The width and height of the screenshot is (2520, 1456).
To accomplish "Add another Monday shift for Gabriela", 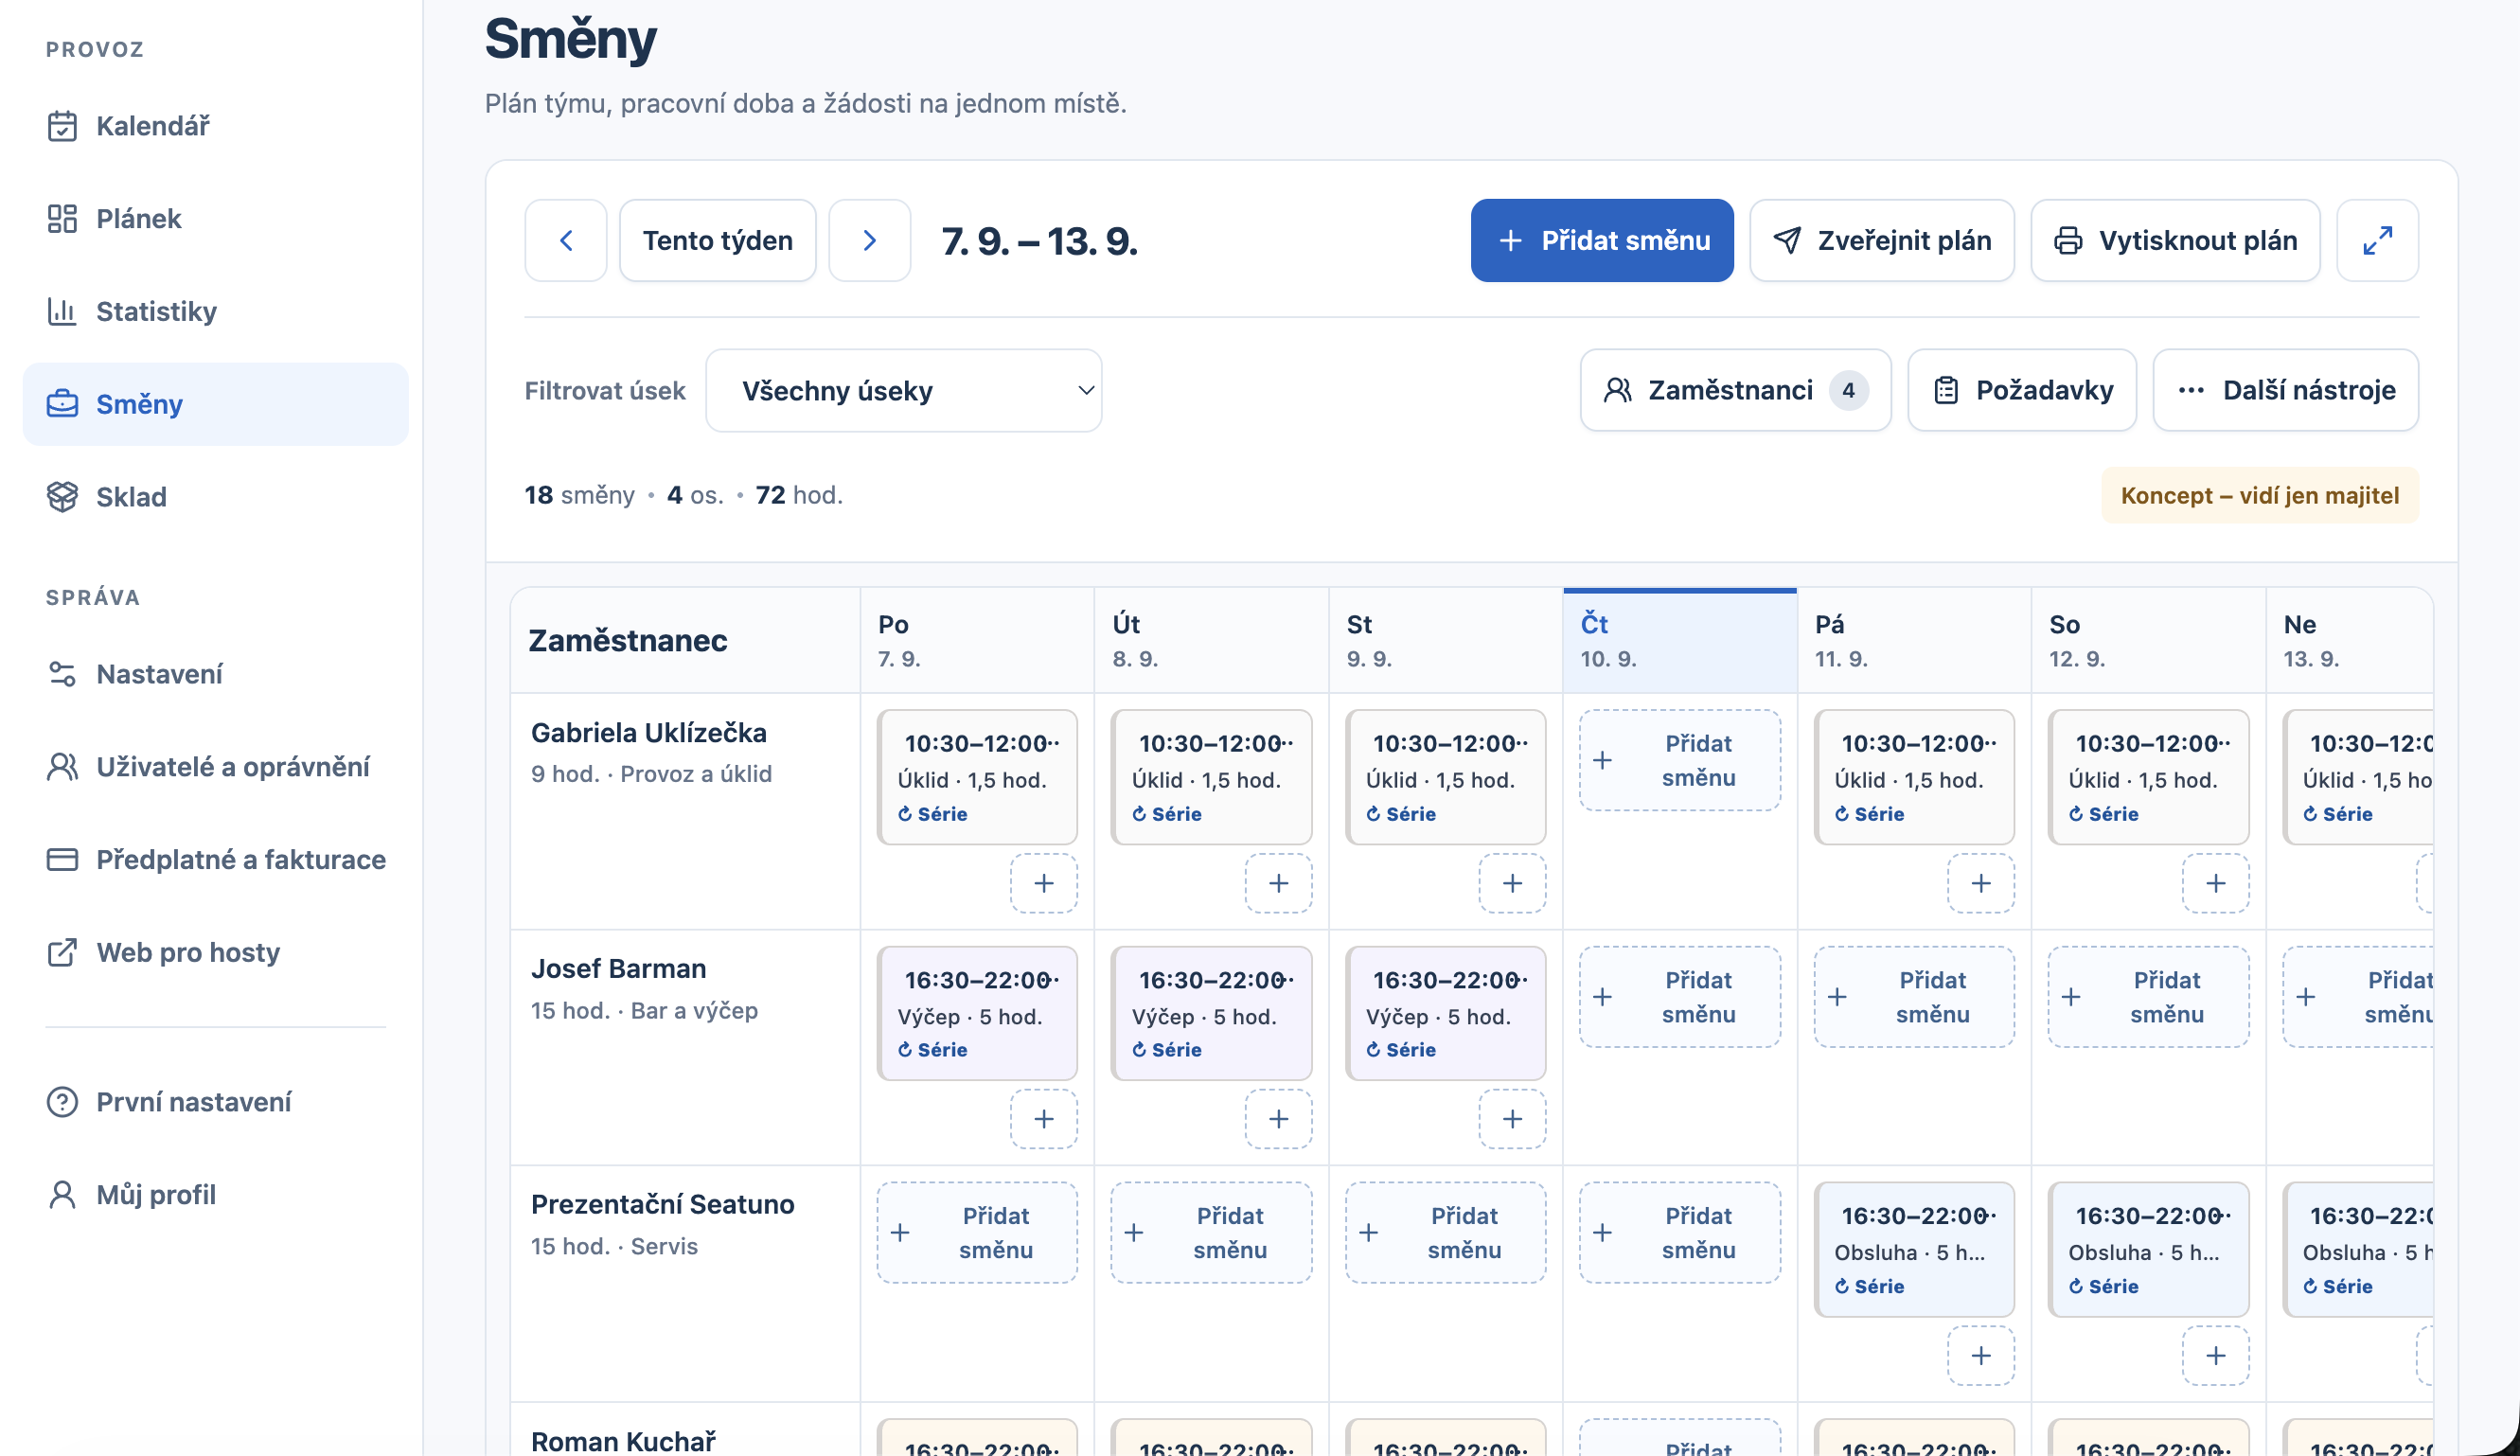I will [1044, 883].
